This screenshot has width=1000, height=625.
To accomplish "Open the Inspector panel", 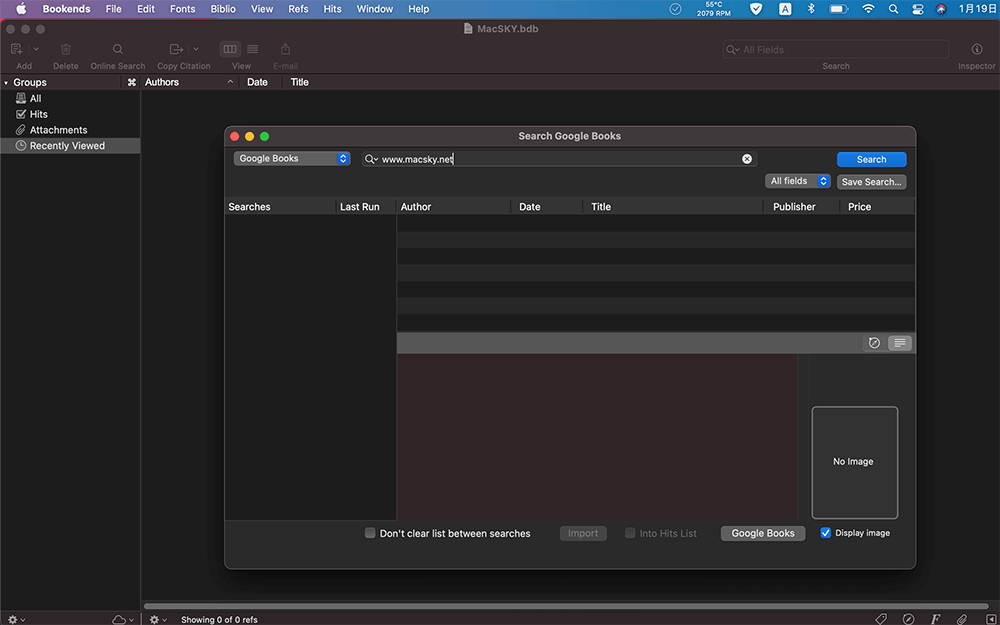I will click(x=976, y=49).
